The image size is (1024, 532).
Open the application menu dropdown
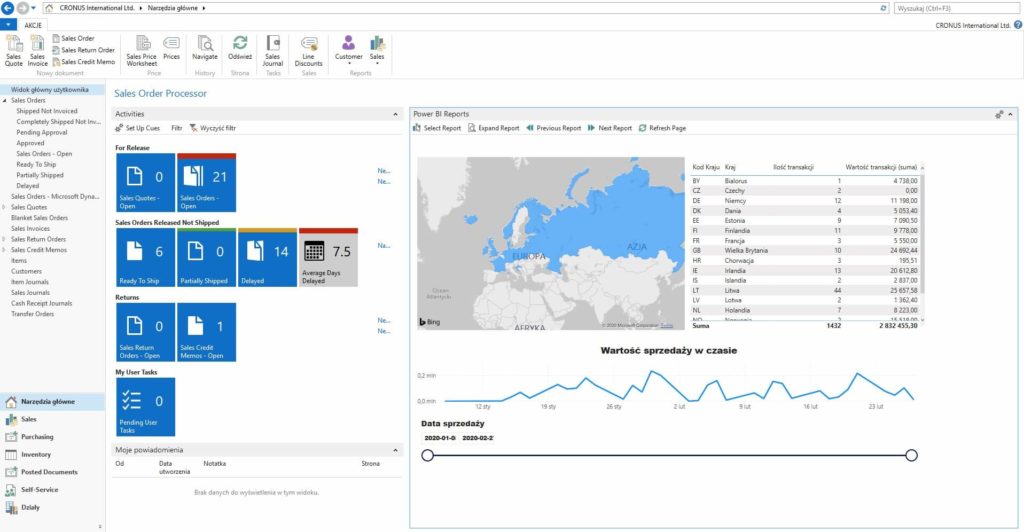click(8, 25)
